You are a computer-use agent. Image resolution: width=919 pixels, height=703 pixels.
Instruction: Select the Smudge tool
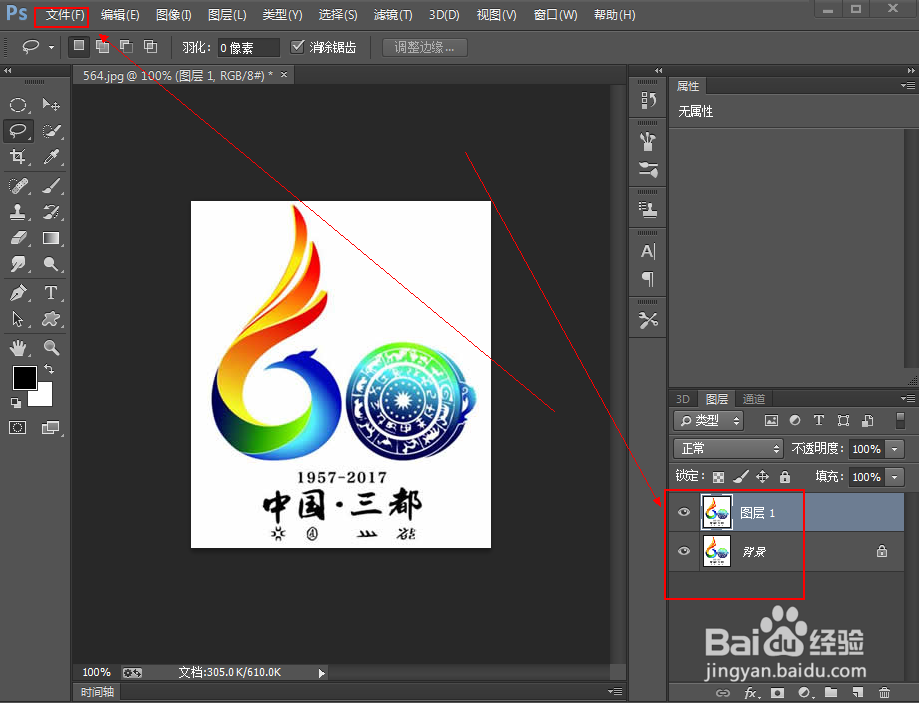point(18,264)
